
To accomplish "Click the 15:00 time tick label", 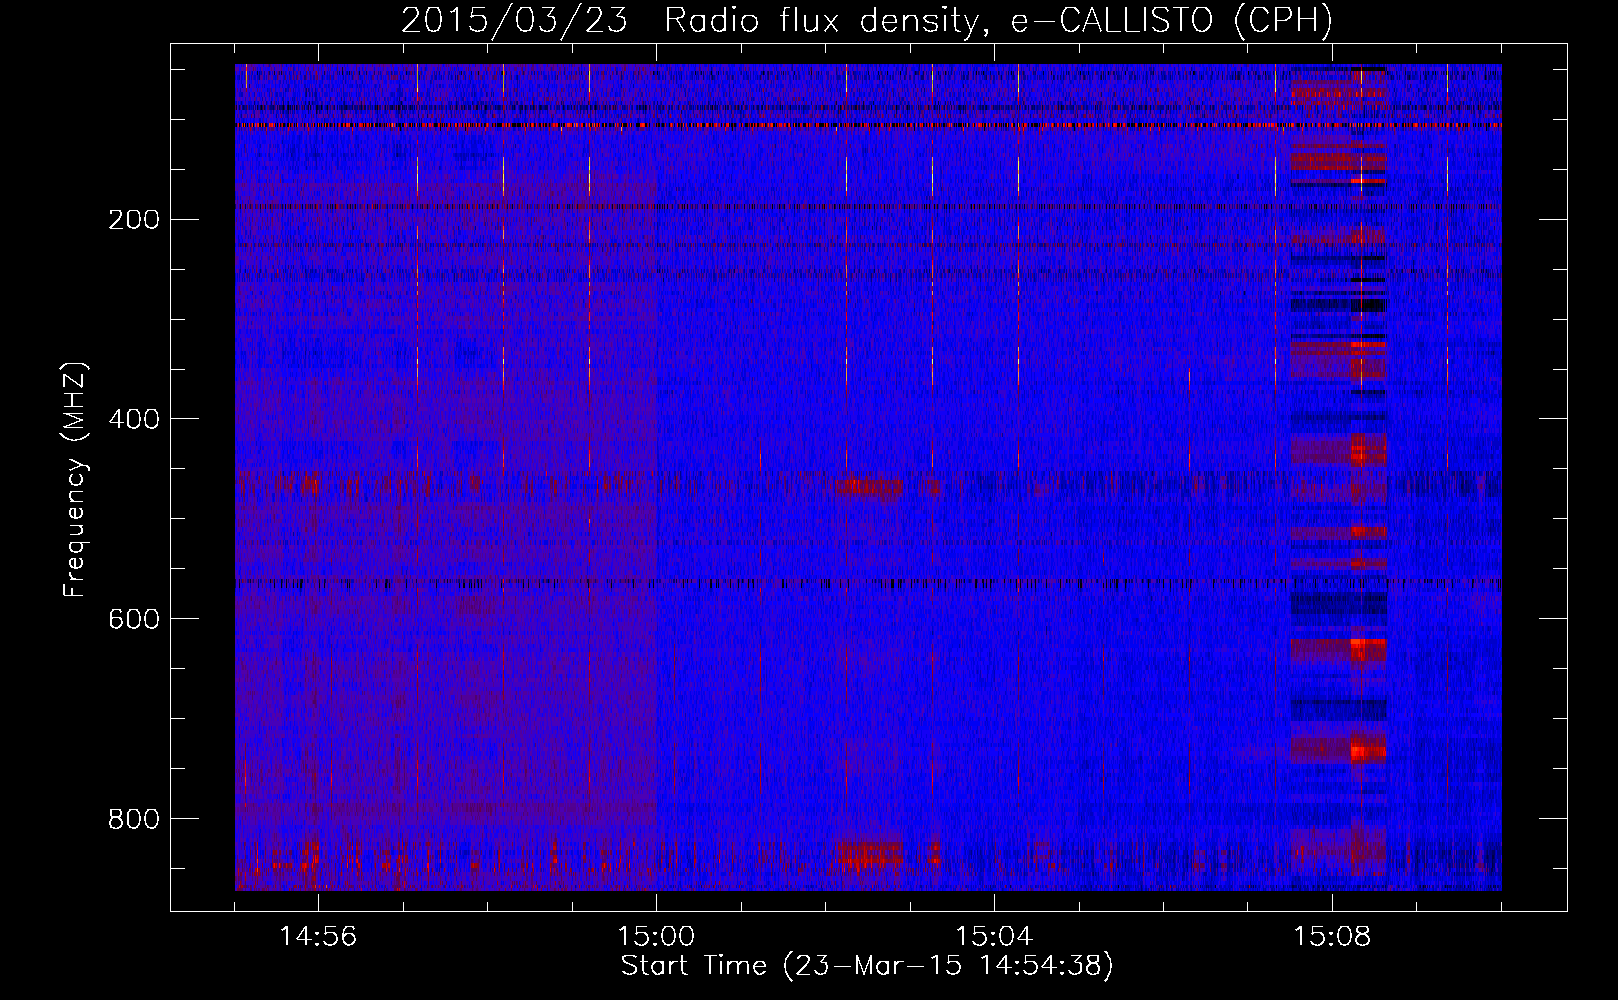I will tap(656, 937).
